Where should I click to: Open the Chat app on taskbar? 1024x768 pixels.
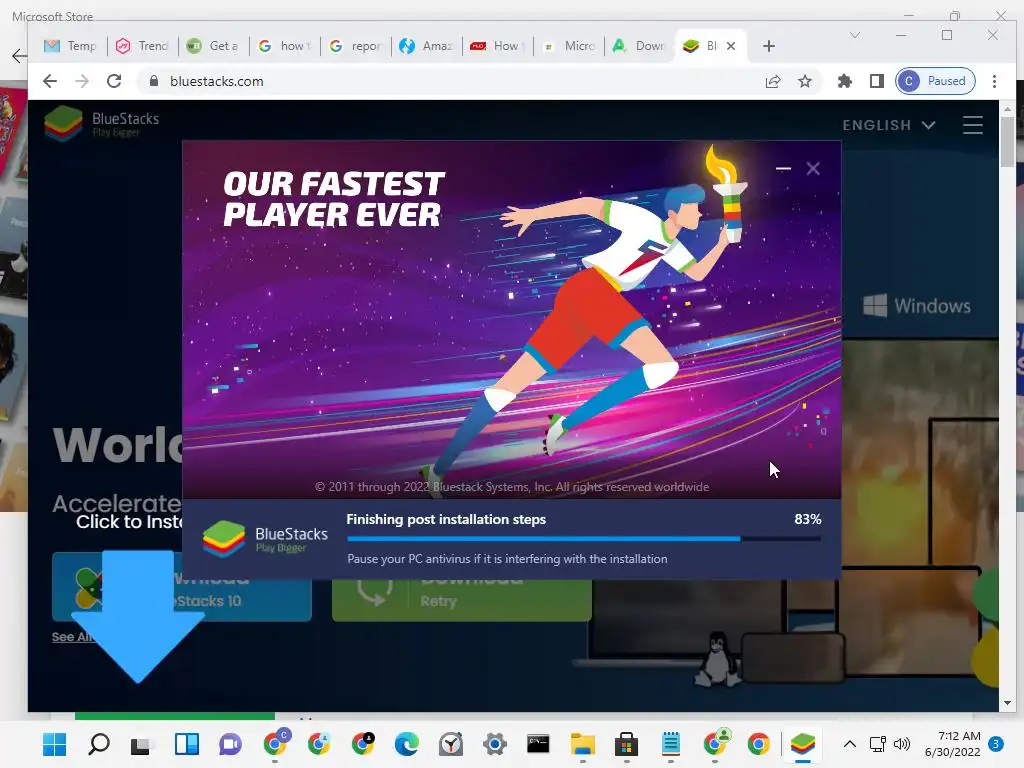pyautogui.click(x=230, y=744)
